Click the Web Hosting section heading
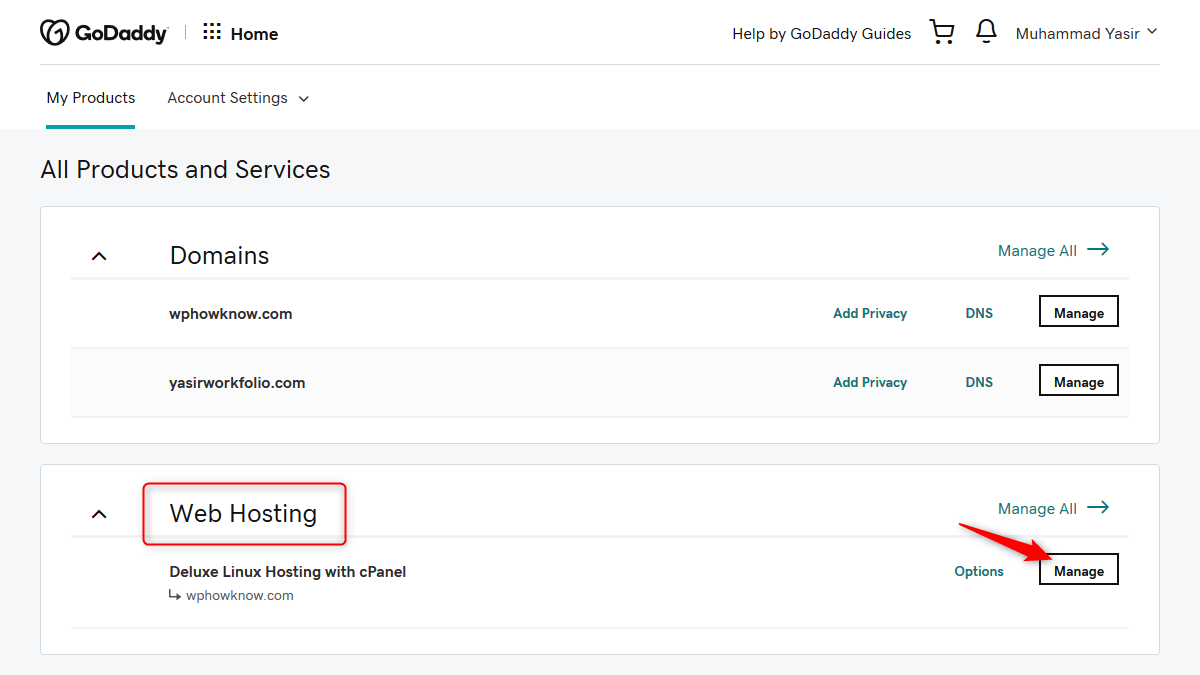1200x675 pixels. click(243, 514)
